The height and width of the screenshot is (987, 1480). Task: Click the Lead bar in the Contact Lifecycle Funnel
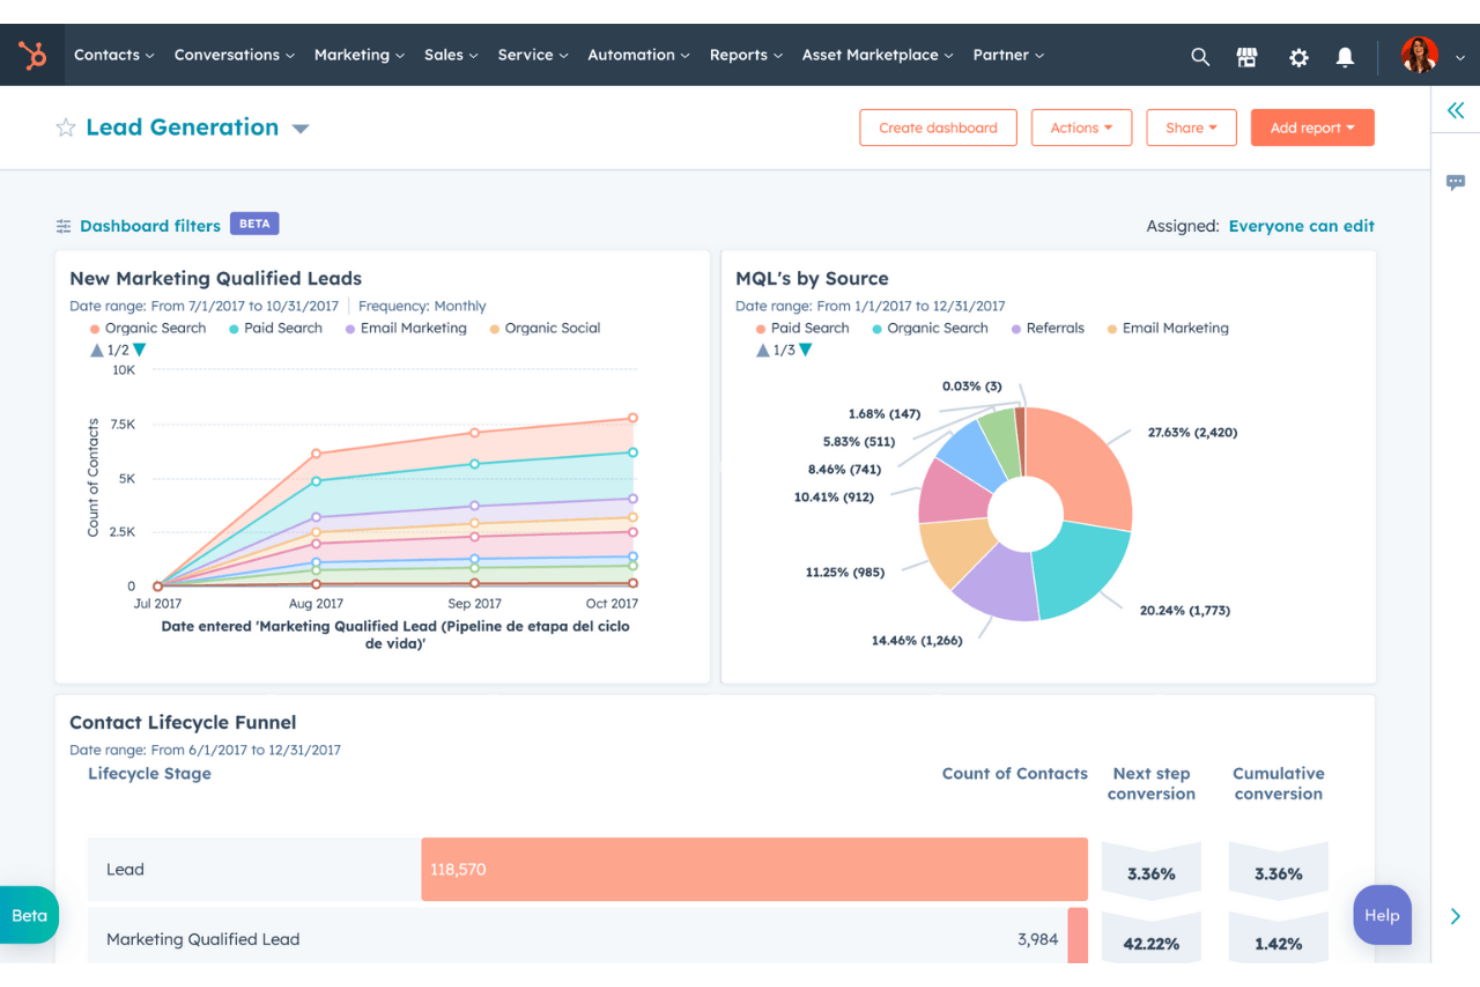753,869
